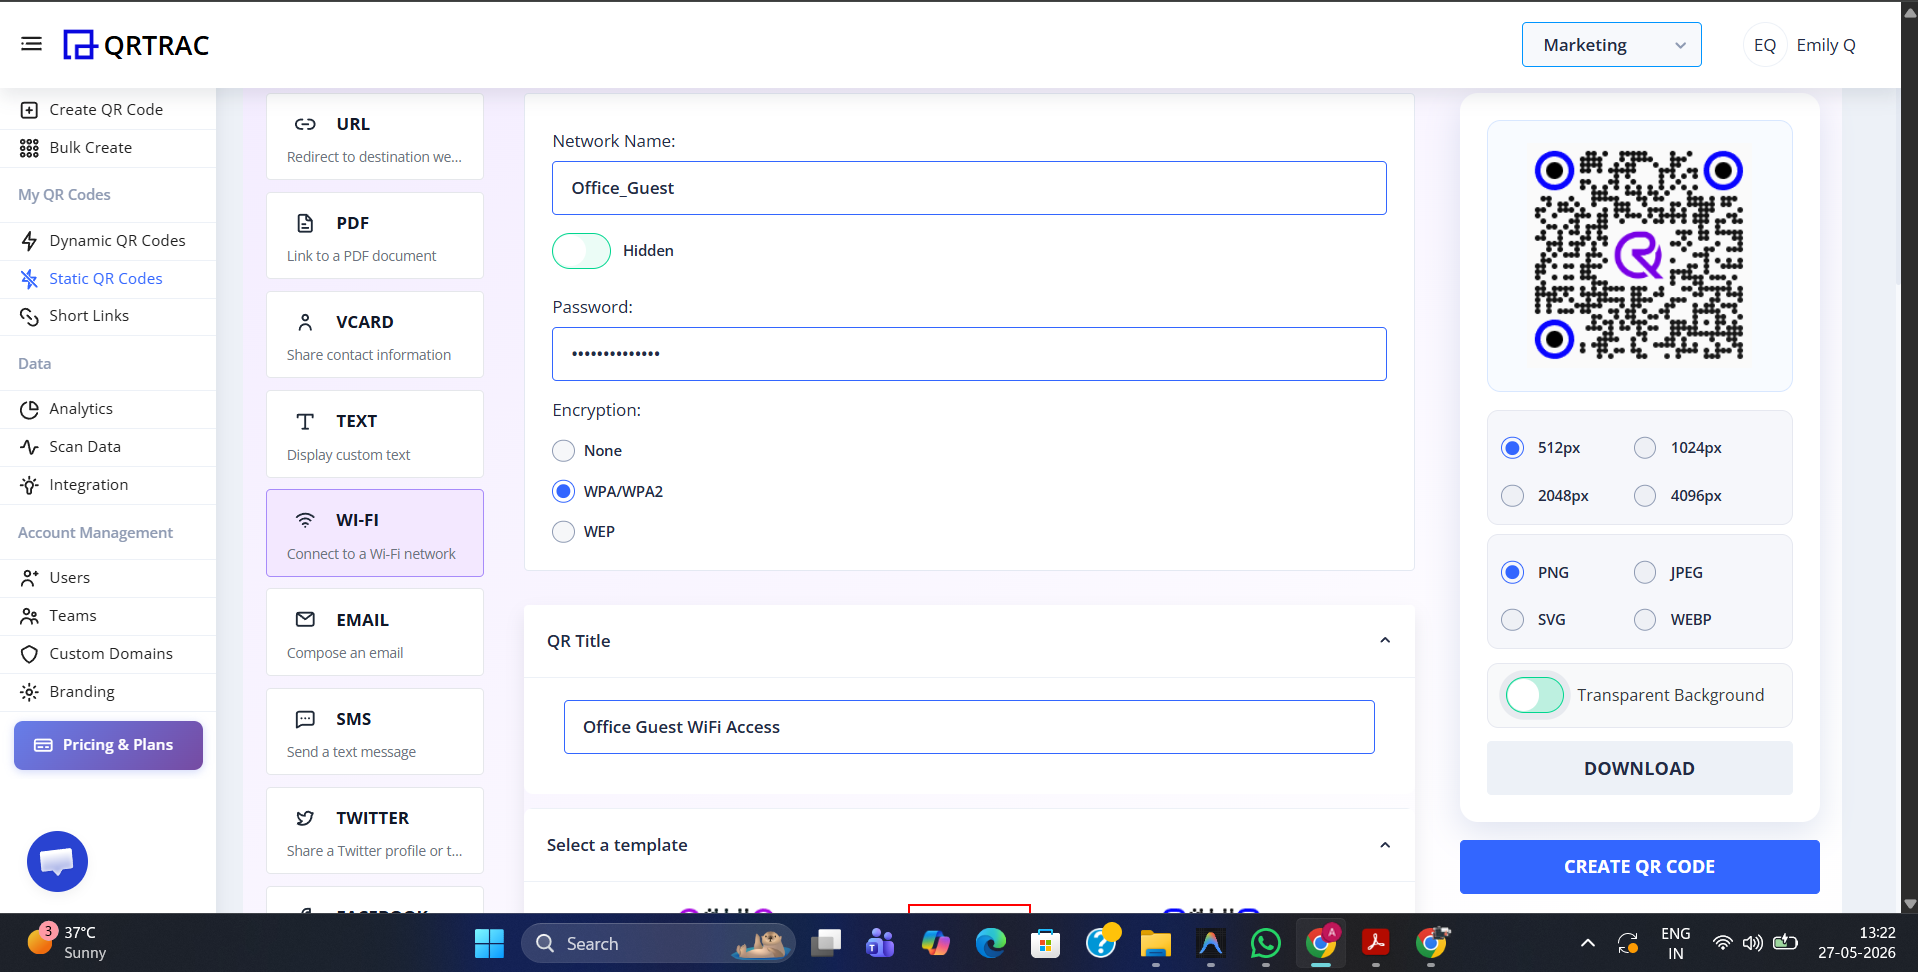Screen dimensions: 1918x972
Task: Open the Emily Q profile menu
Action: 1800,45
